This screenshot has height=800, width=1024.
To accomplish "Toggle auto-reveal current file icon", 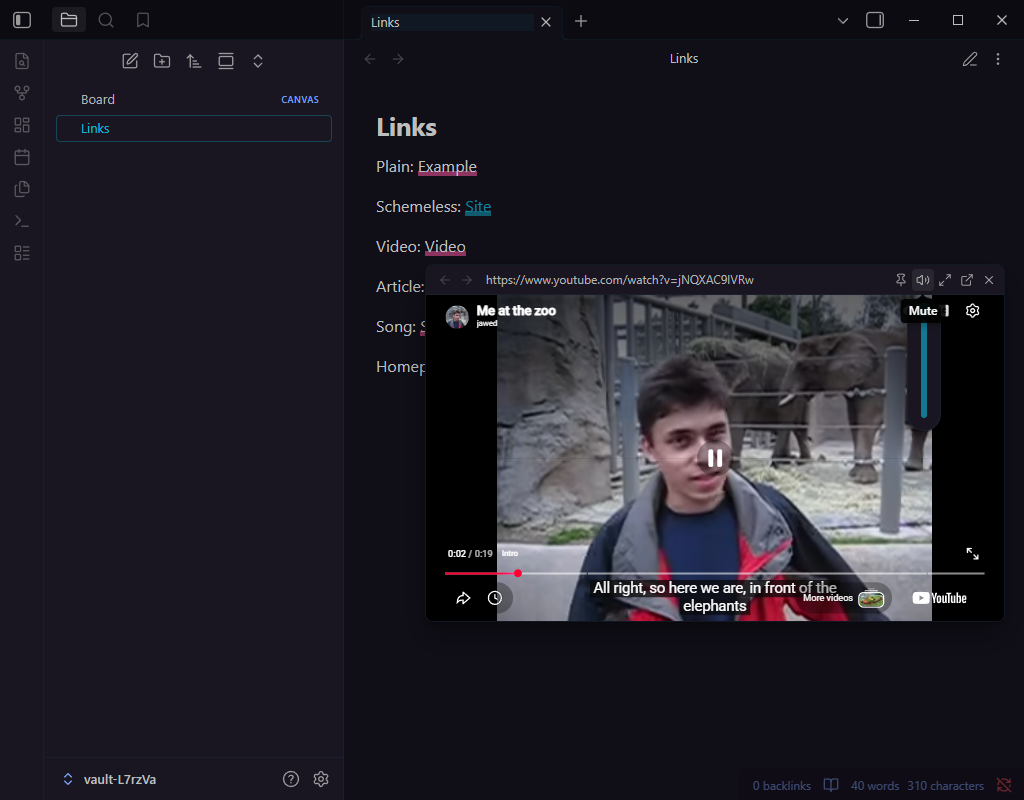I will (226, 61).
